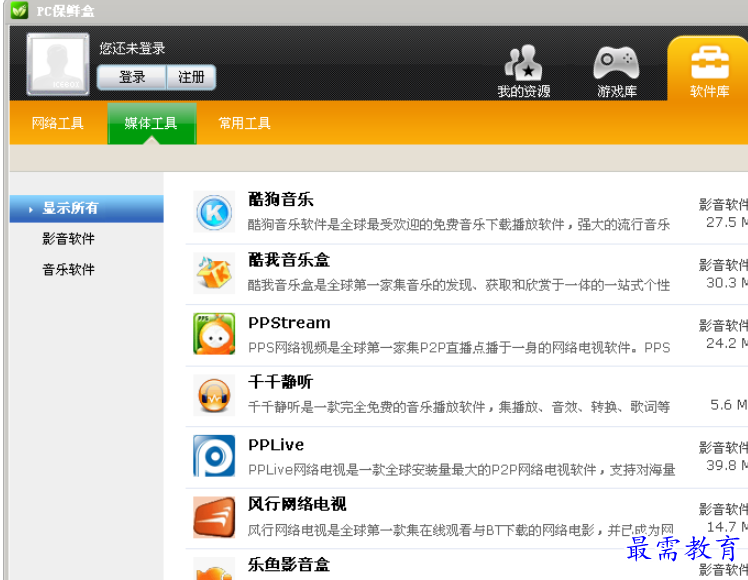Open the 风行网络电视 title

click(297, 504)
